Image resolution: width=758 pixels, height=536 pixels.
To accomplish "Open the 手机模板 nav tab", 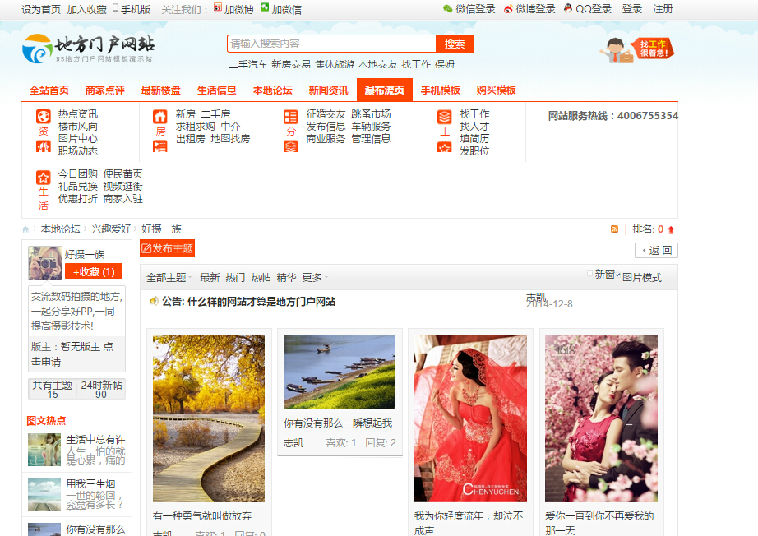I will 440,90.
